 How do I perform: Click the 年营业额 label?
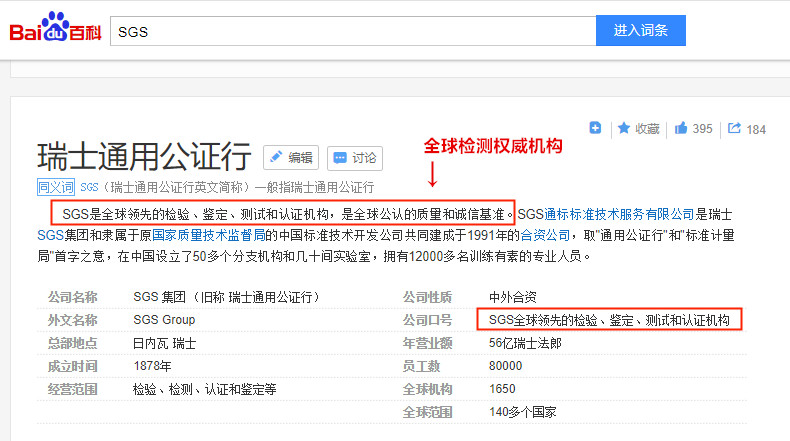(x=427, y=343)
